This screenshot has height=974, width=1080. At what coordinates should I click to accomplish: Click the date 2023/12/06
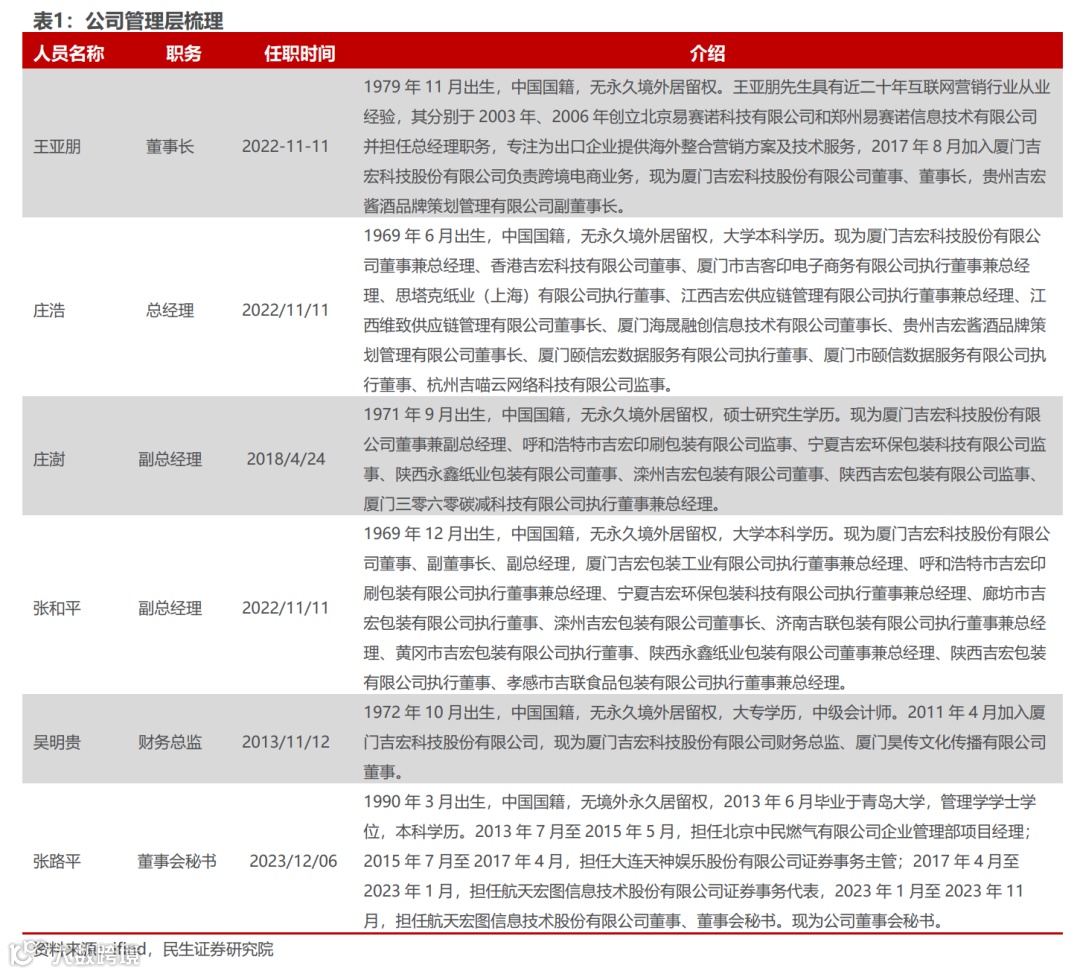pyautogui.click(x=293, y=861)
